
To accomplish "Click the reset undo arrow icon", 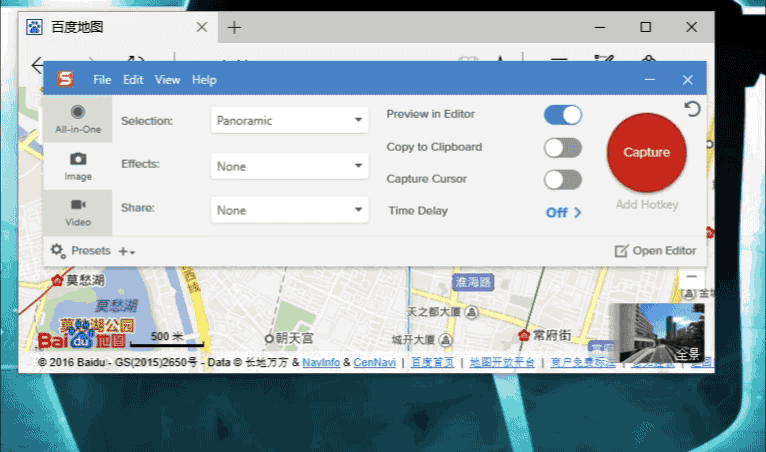I will click(x=692, y=108).
